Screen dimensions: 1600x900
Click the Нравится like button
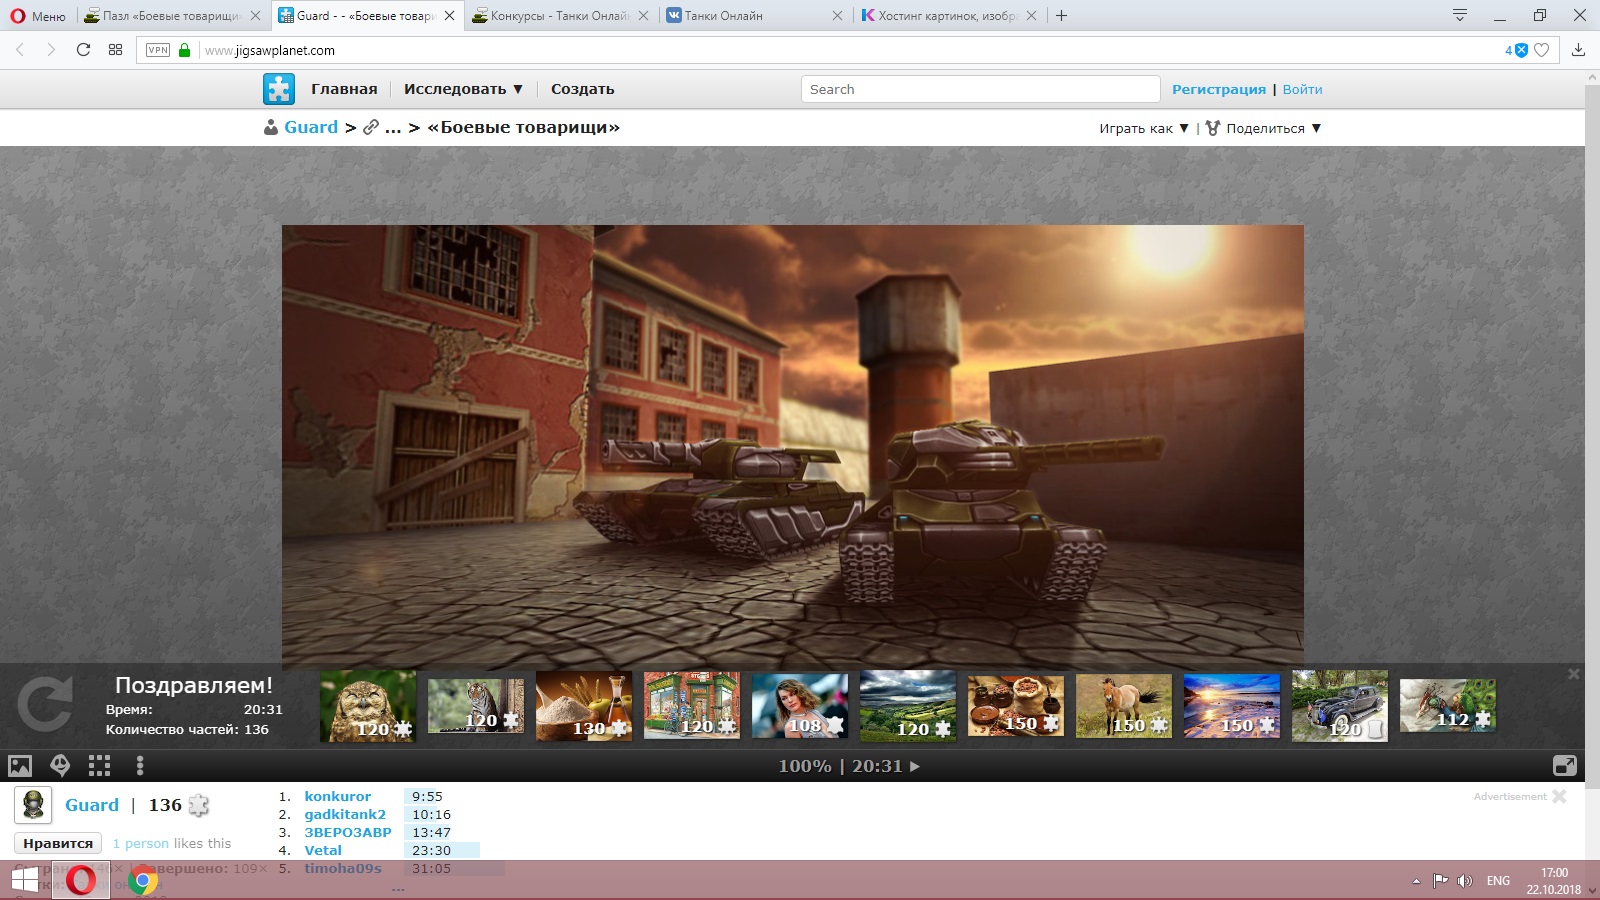point(58,843)
